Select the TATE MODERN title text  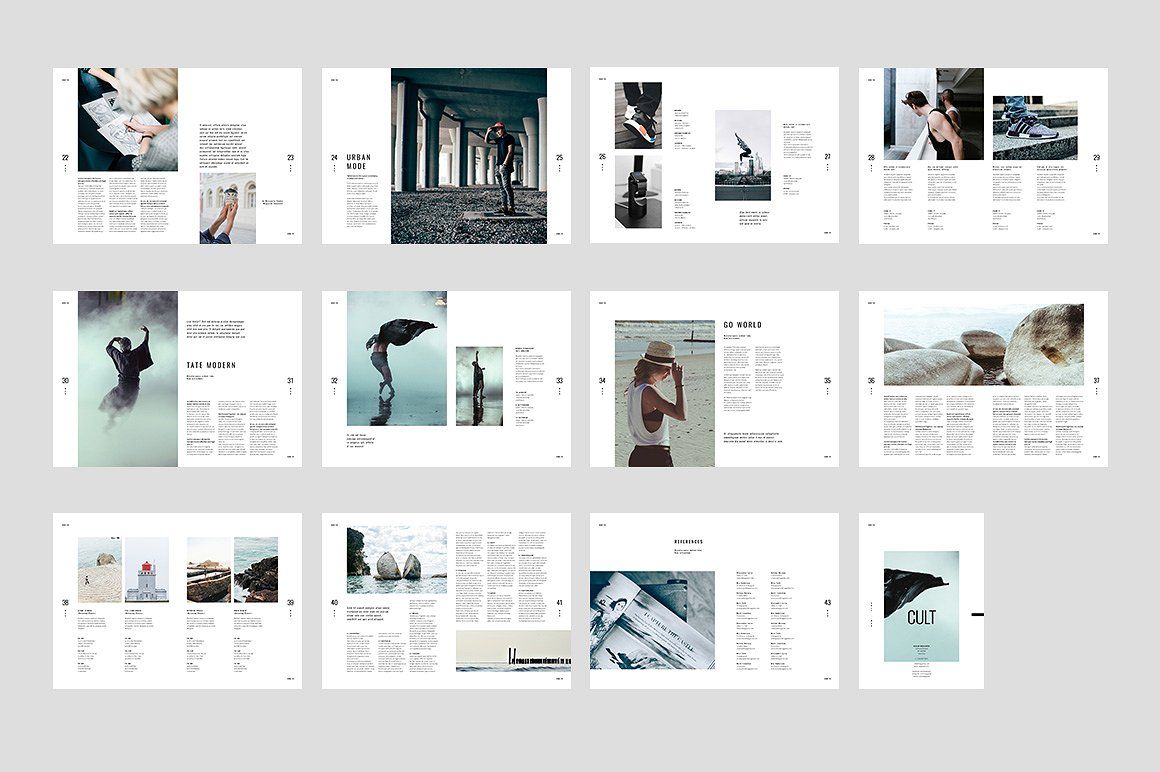(x=211, y=366)
